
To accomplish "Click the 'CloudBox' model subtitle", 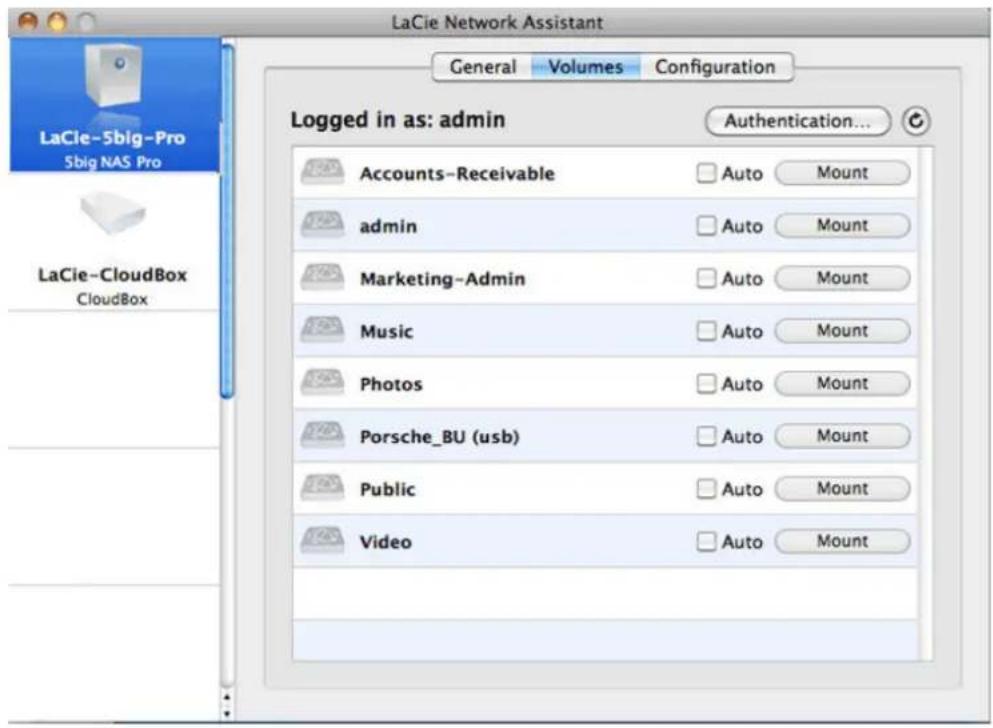I will (x=112, y=299).
